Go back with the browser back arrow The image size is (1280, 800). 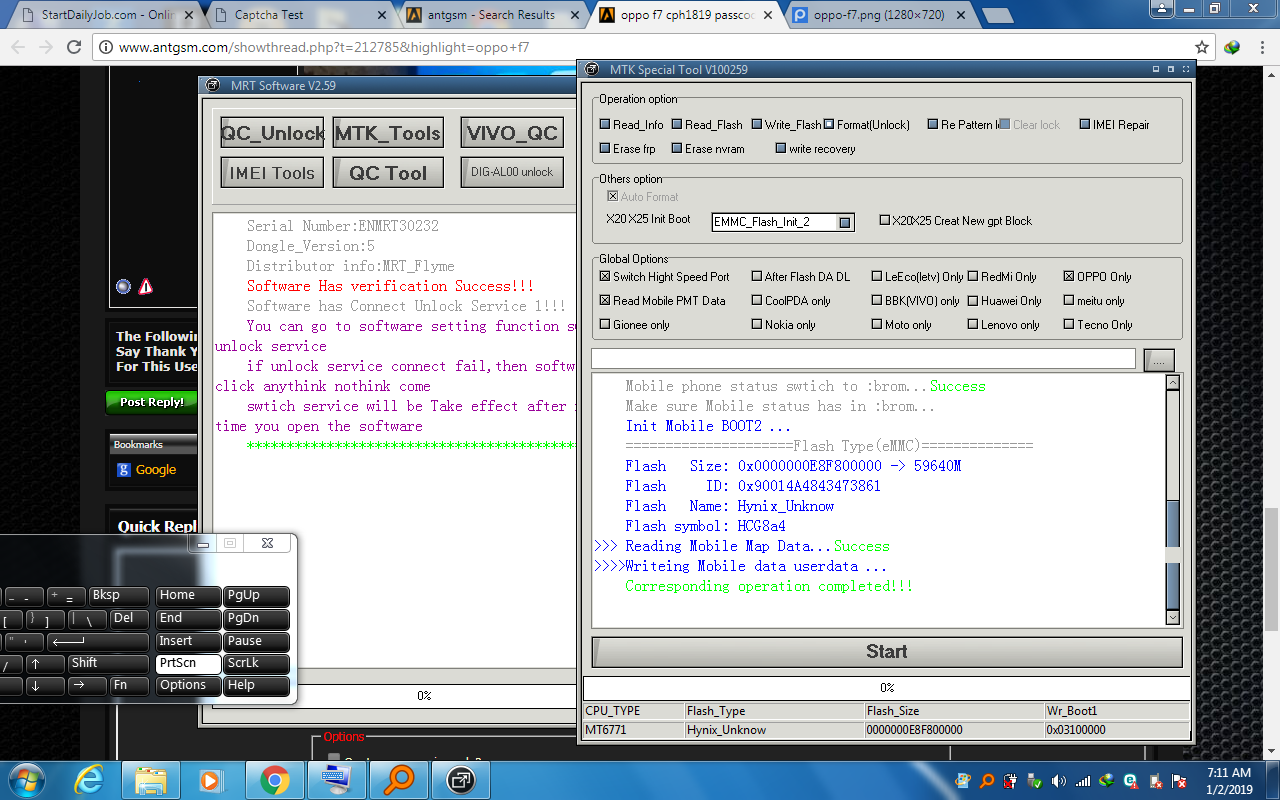pyautogui.click(x=17, y=47)
